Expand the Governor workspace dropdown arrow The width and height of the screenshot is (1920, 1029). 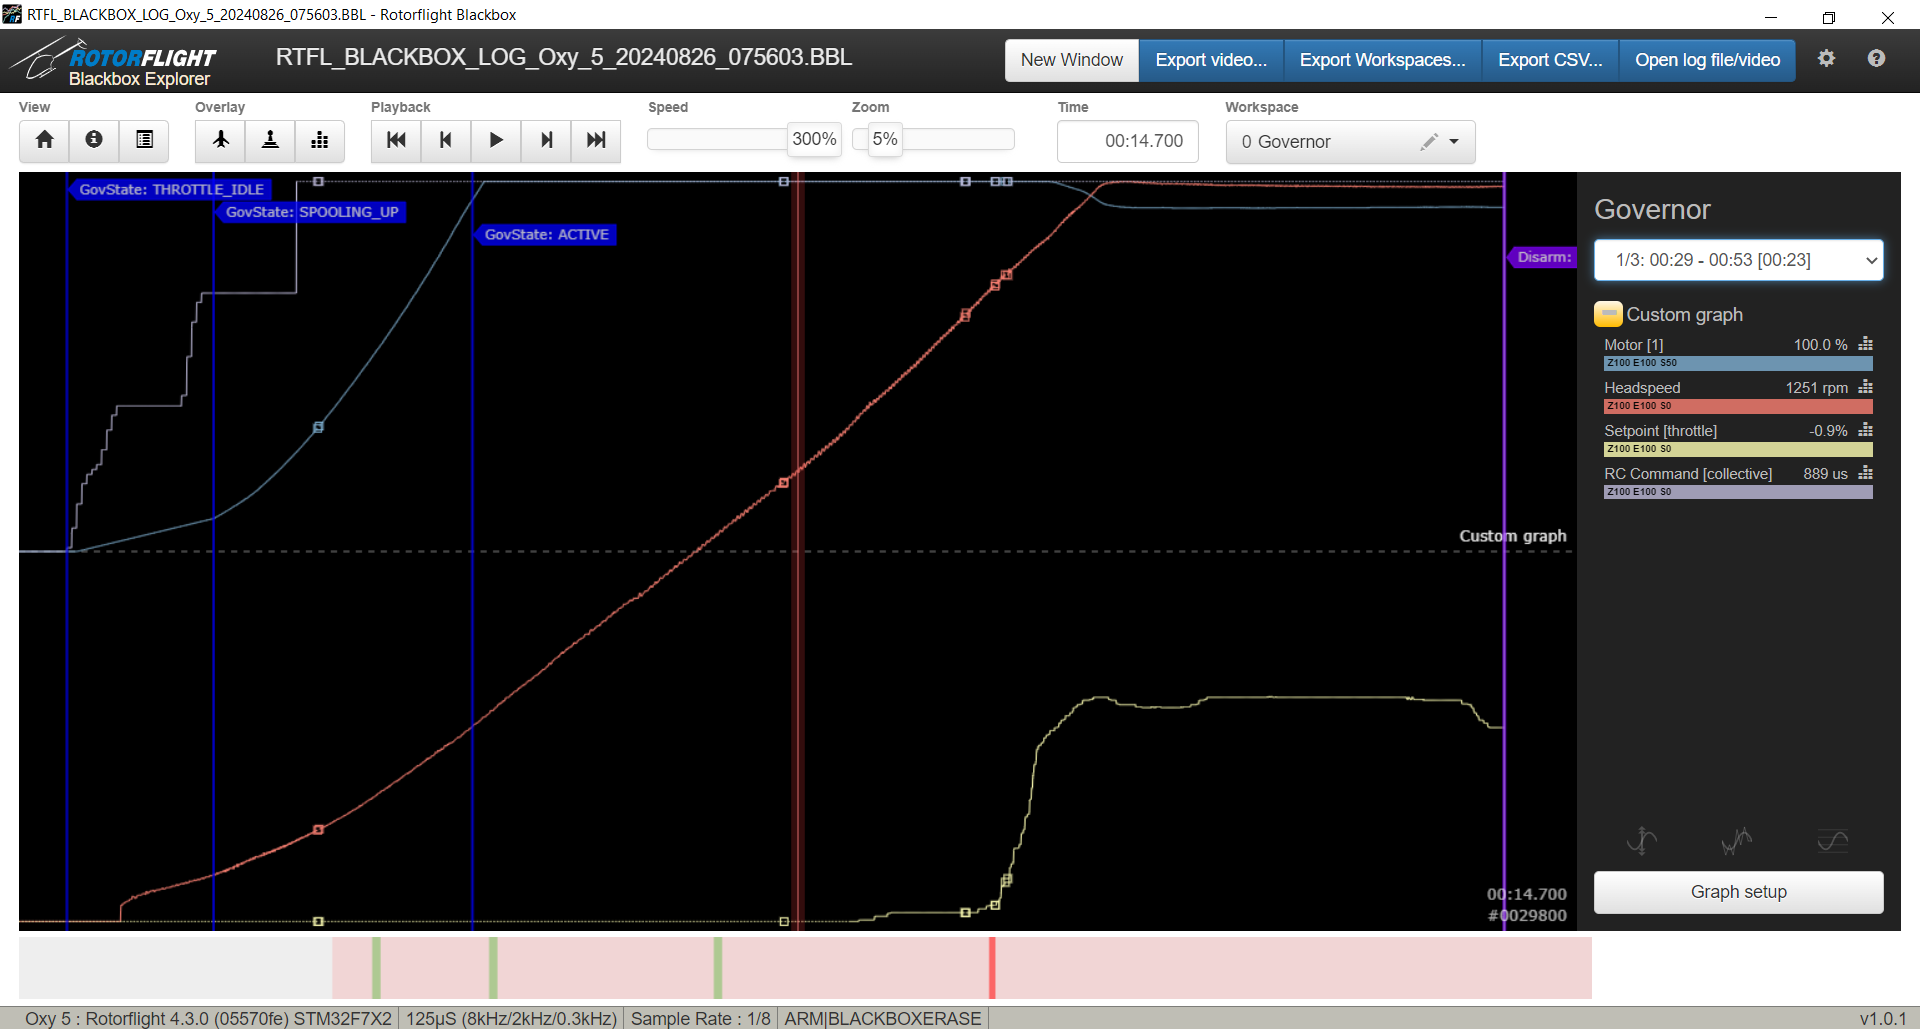coord(1454,142)
